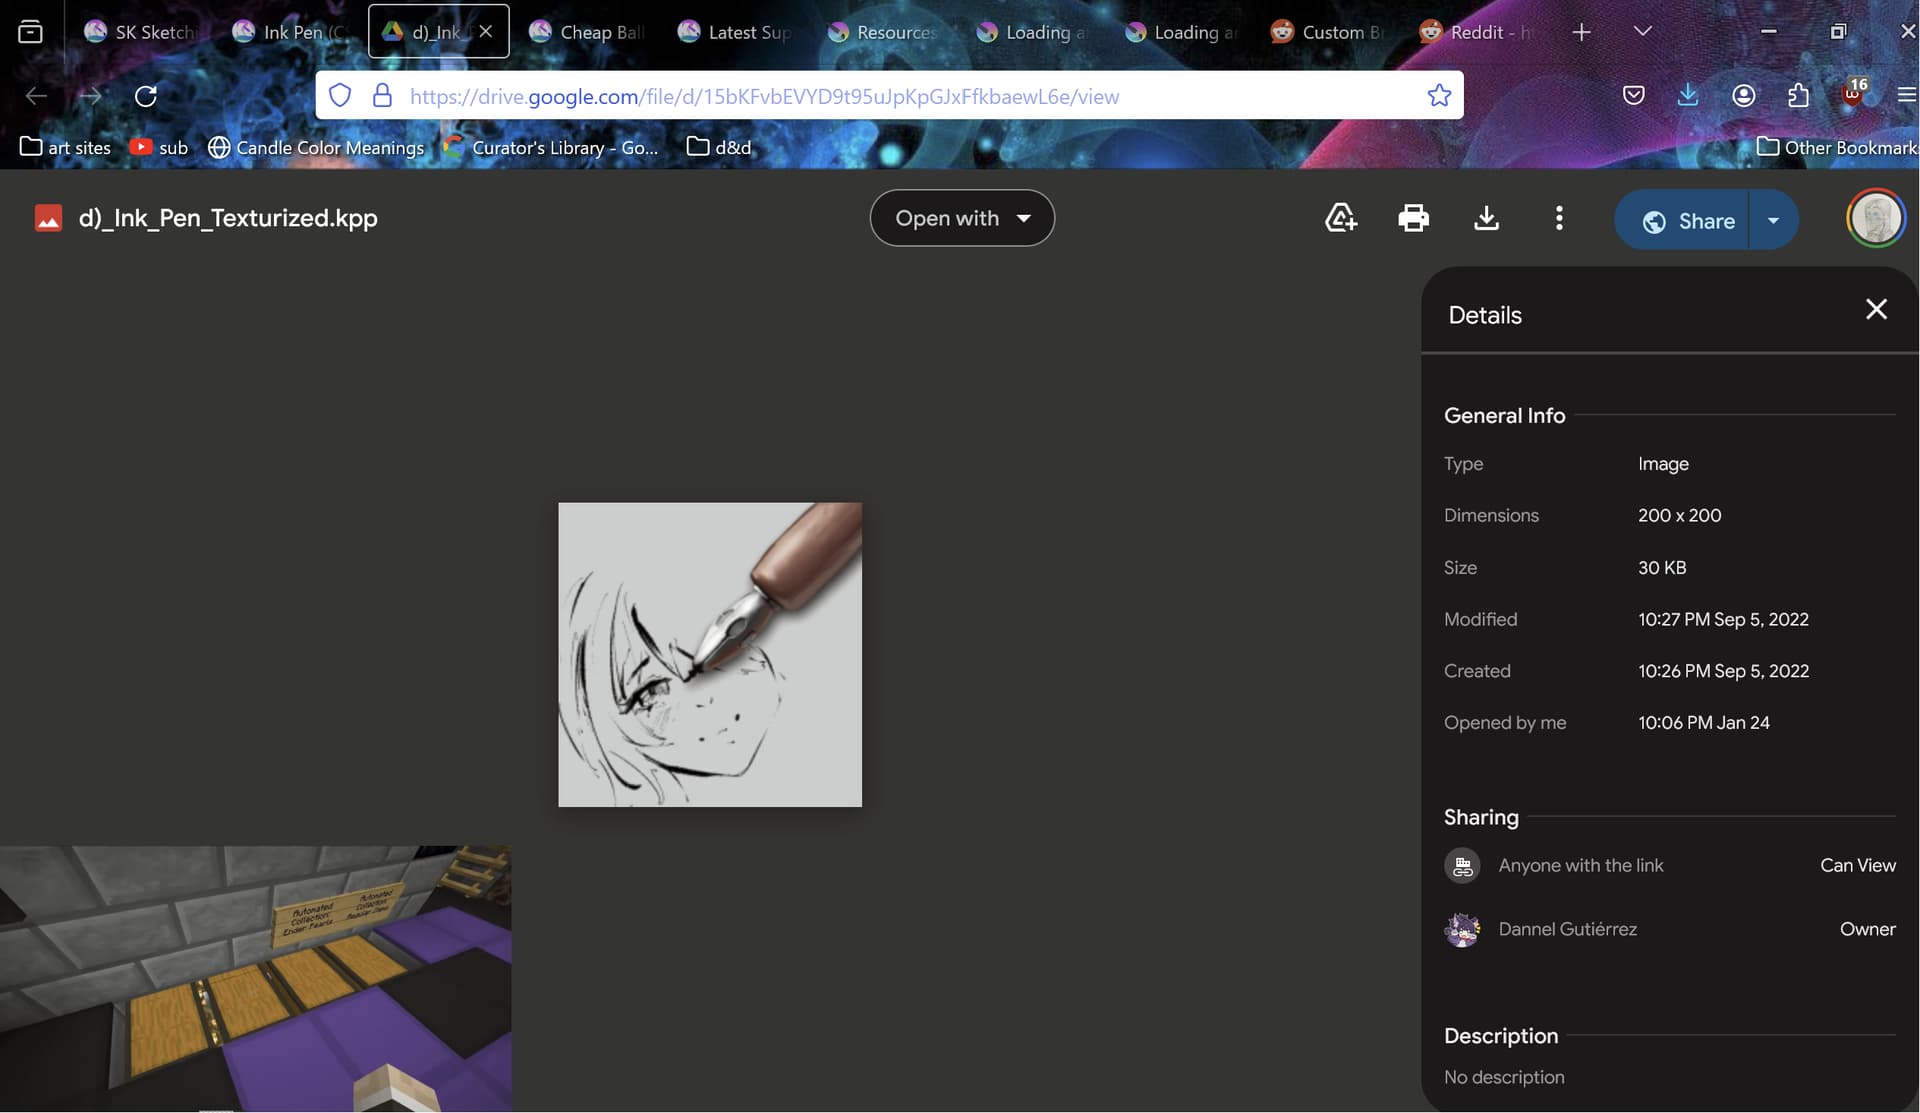Open the three-dot More actions menu
This screenshot has height=1113, width=1920.
pyautogui.click(x=1559, y=218)
